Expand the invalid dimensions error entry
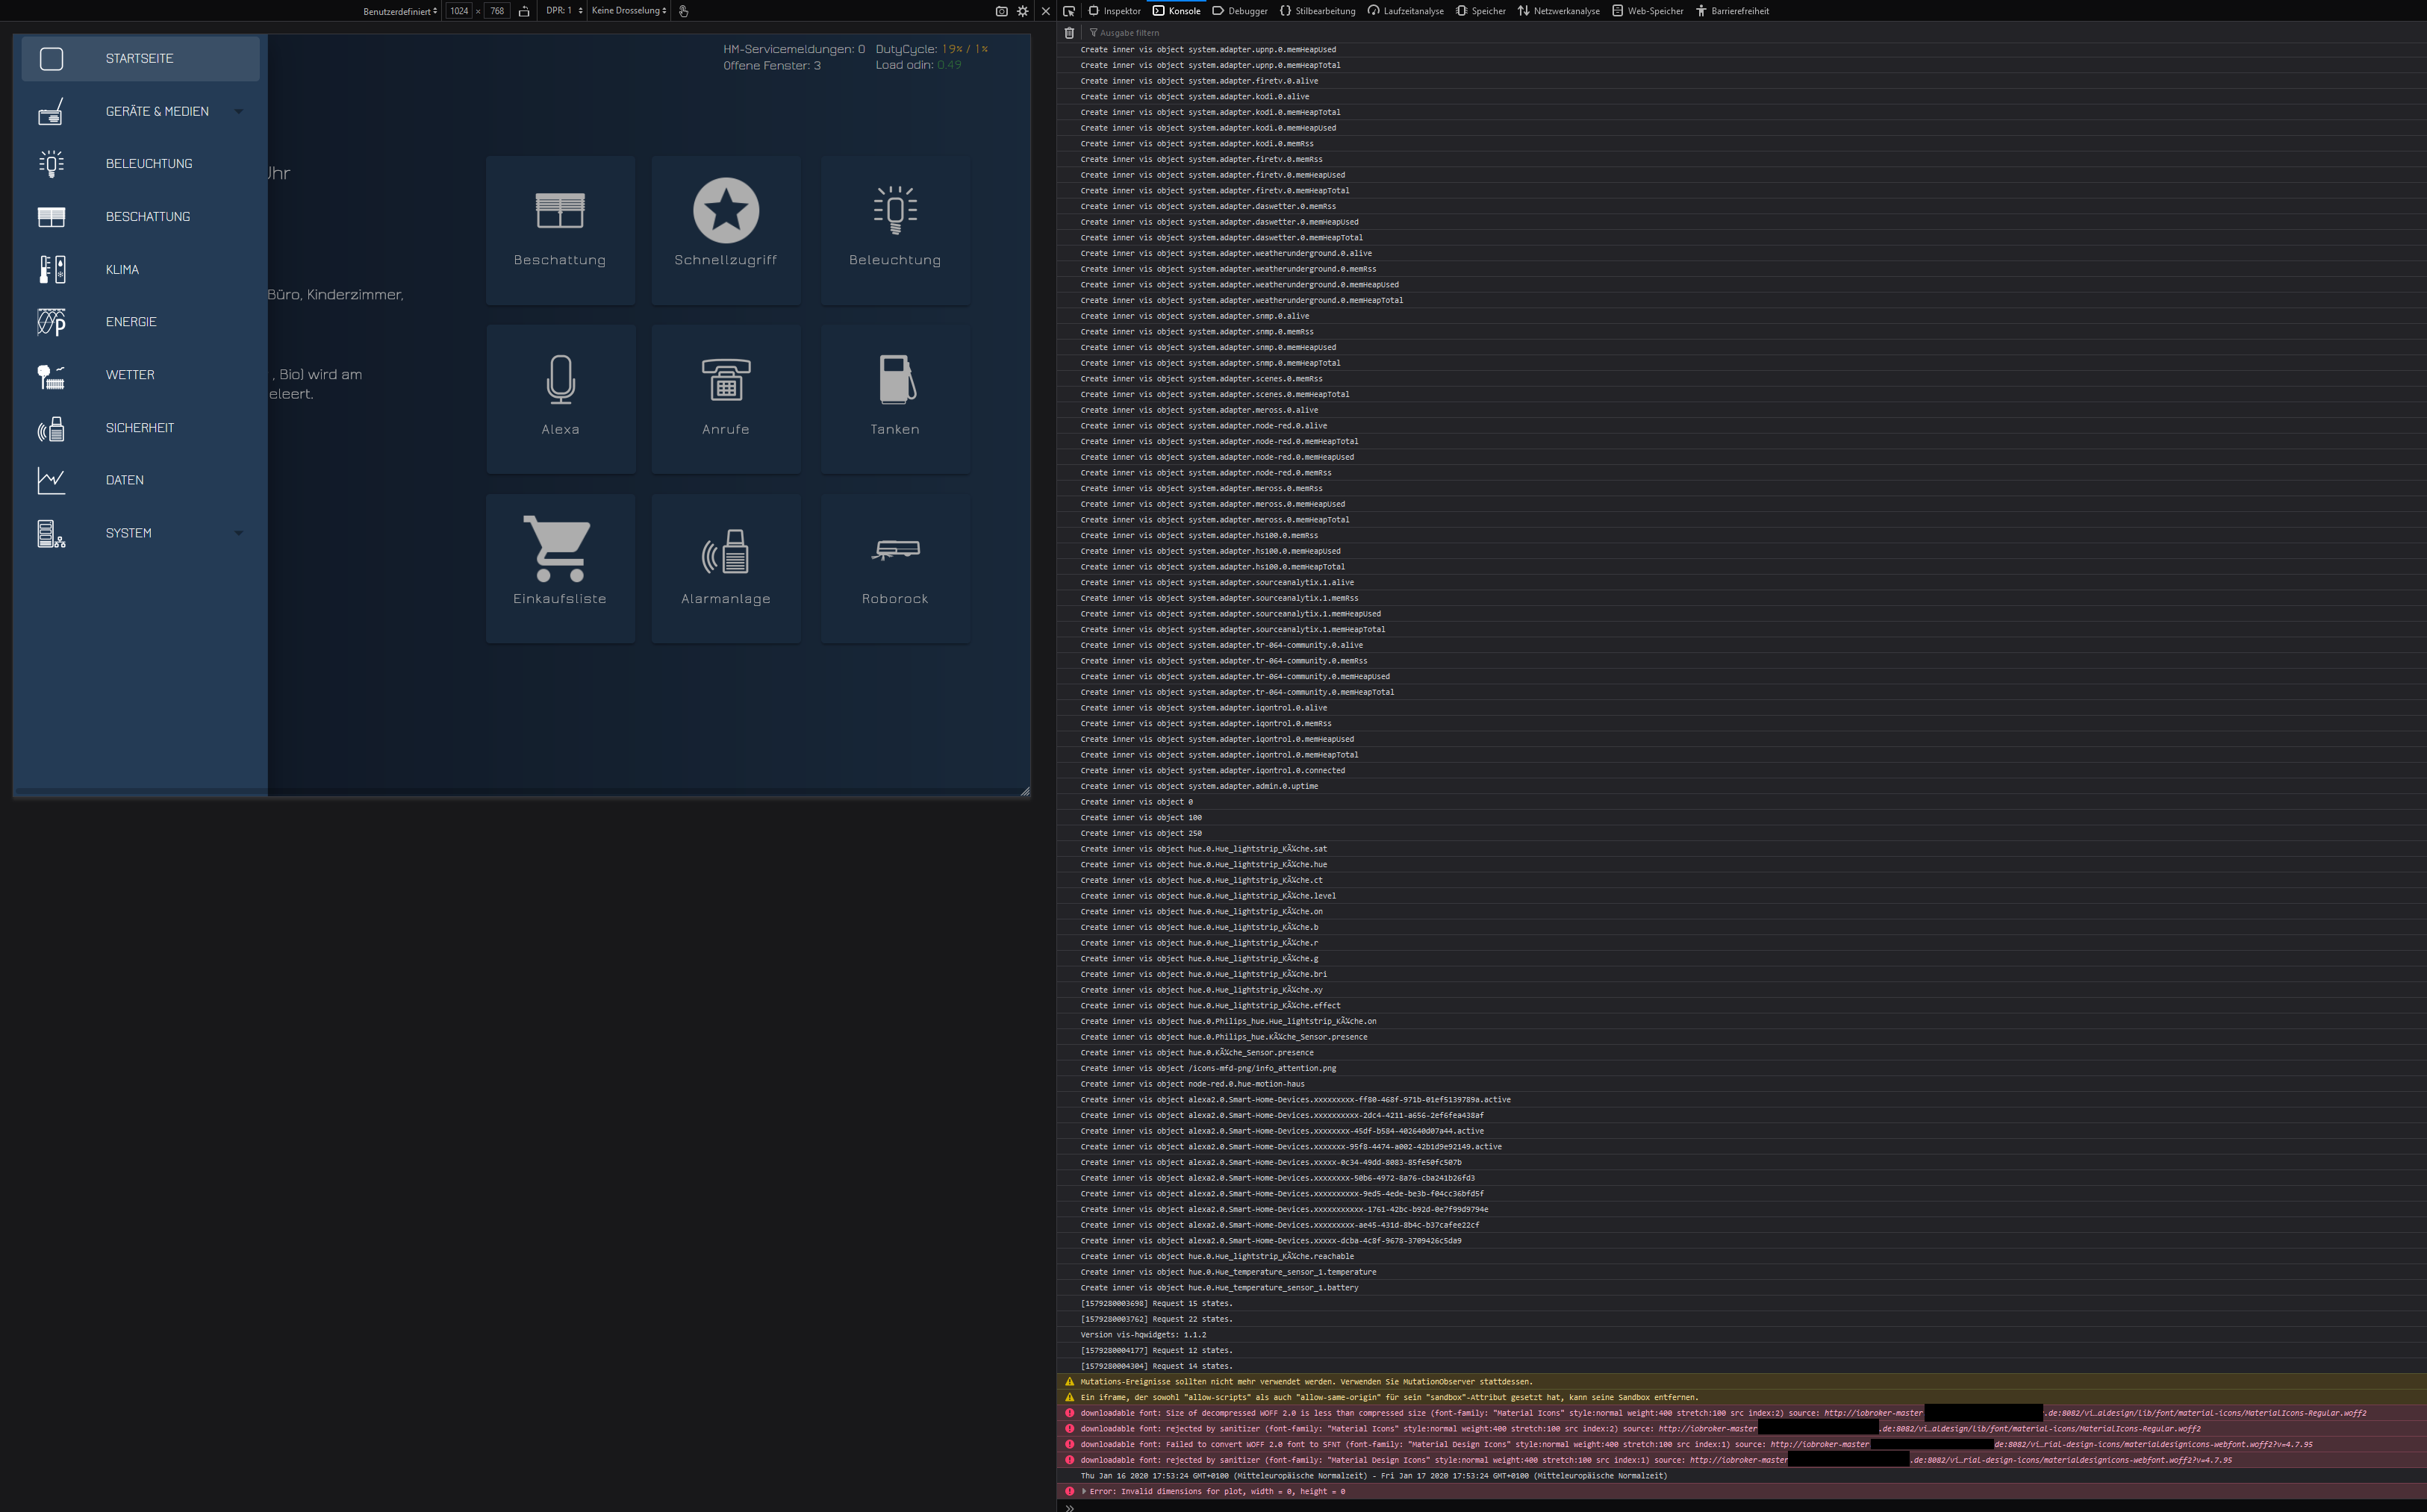Image resolution: width=2427 pixels, height=1512 pixels. 1084,1491
